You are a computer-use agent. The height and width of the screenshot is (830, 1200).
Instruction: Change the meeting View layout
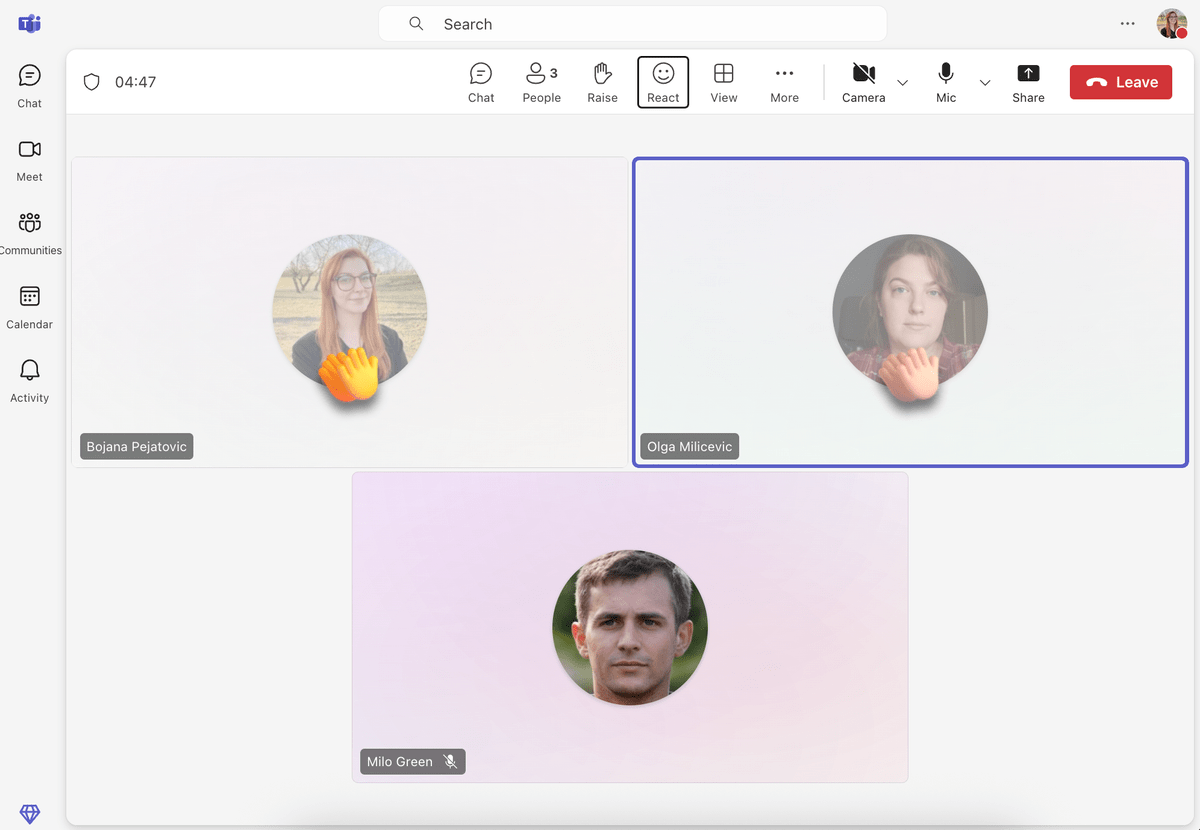723,80
